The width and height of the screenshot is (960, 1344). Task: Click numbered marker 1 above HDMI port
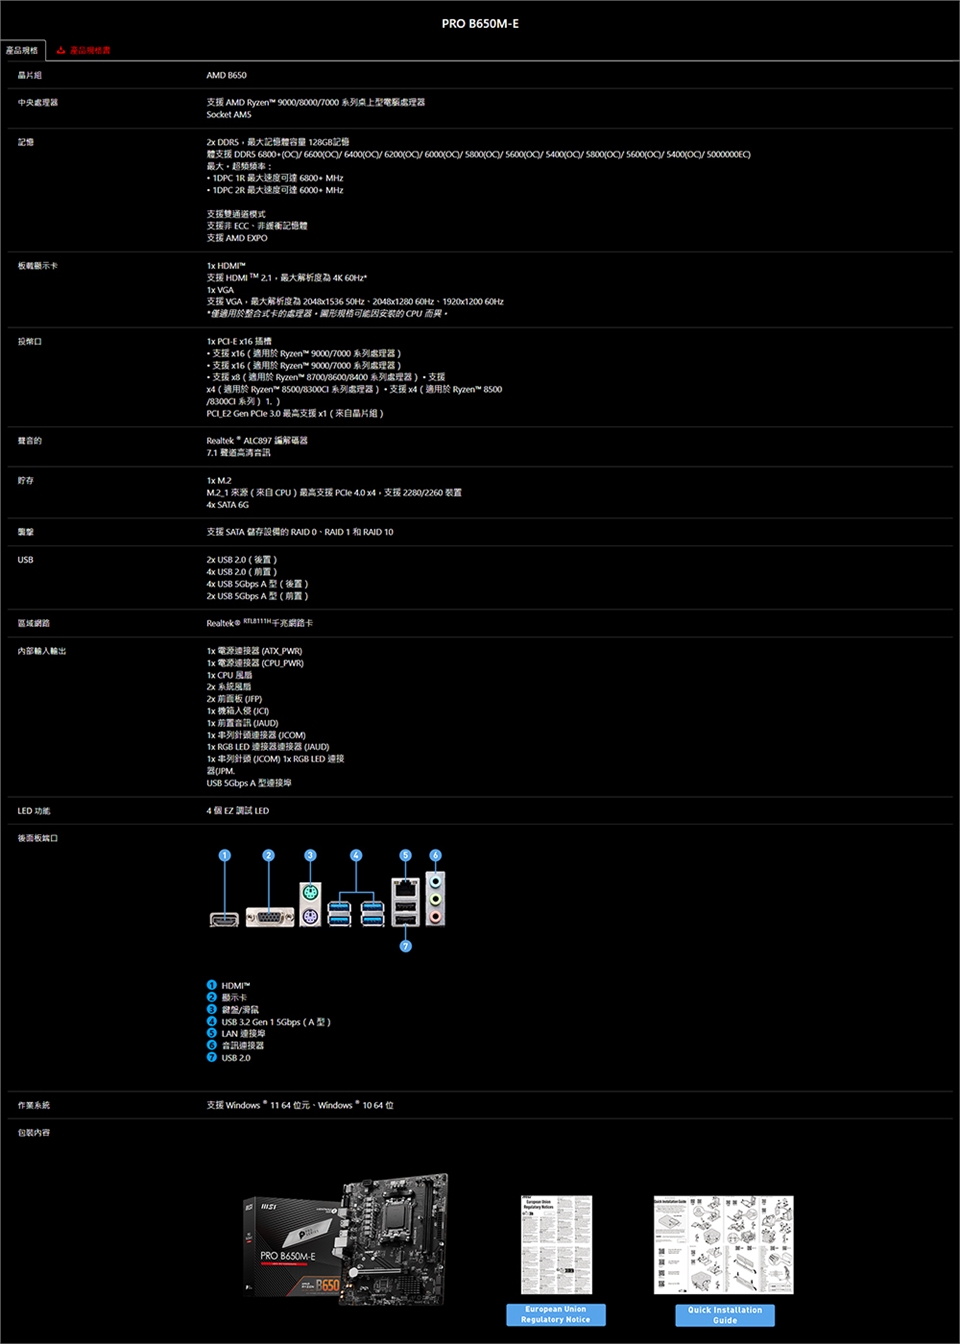(225, 855)
